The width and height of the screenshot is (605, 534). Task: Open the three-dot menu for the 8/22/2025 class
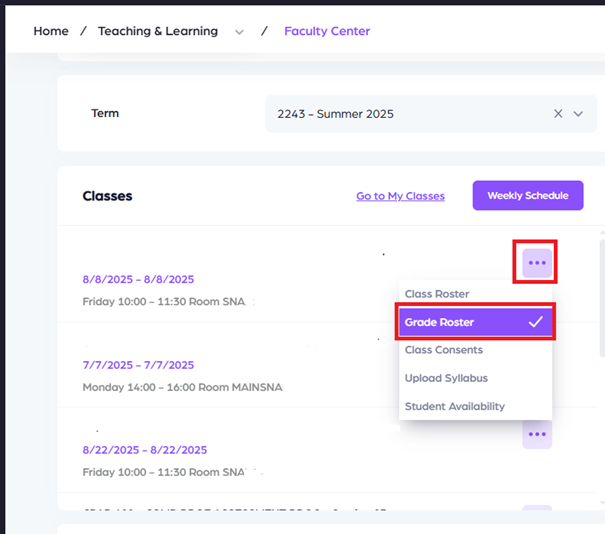pos(537,434)
